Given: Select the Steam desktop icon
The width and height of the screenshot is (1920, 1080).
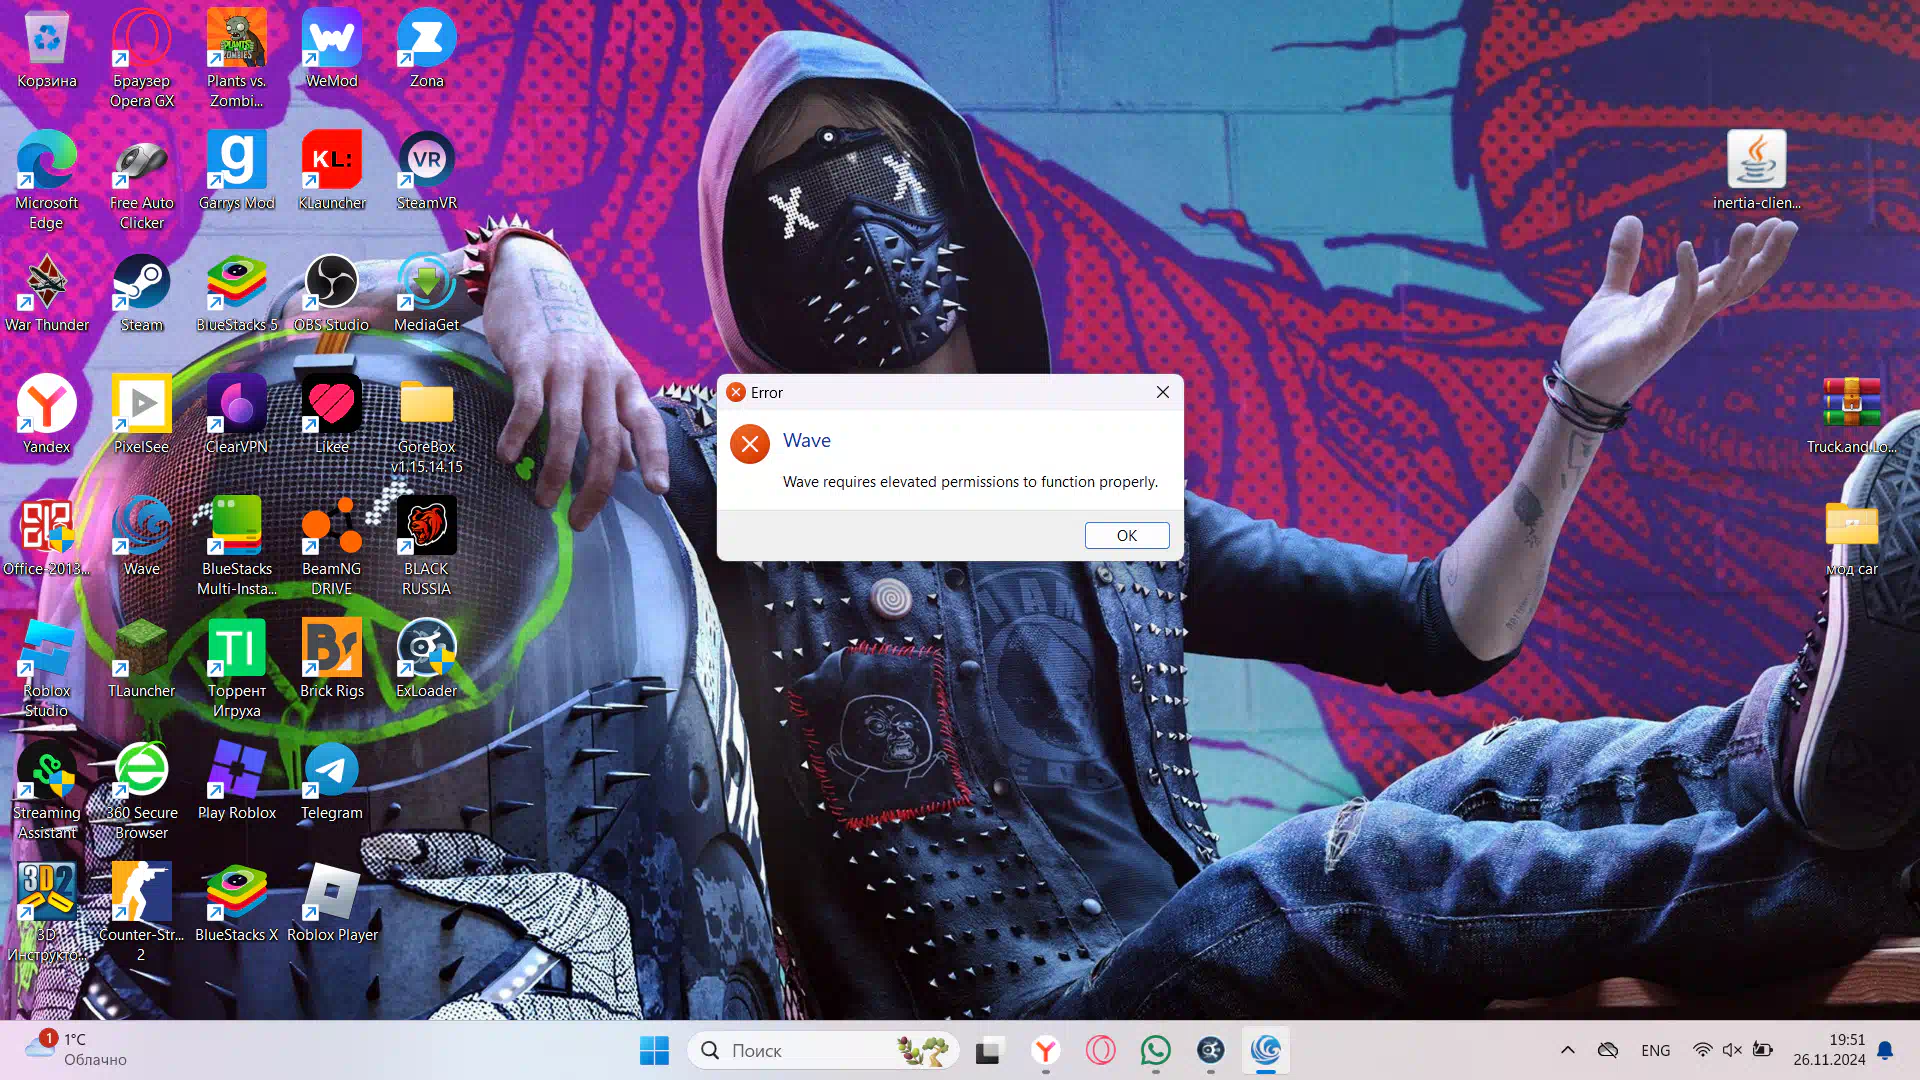Looking at the screenshot, I should point(142,292).
